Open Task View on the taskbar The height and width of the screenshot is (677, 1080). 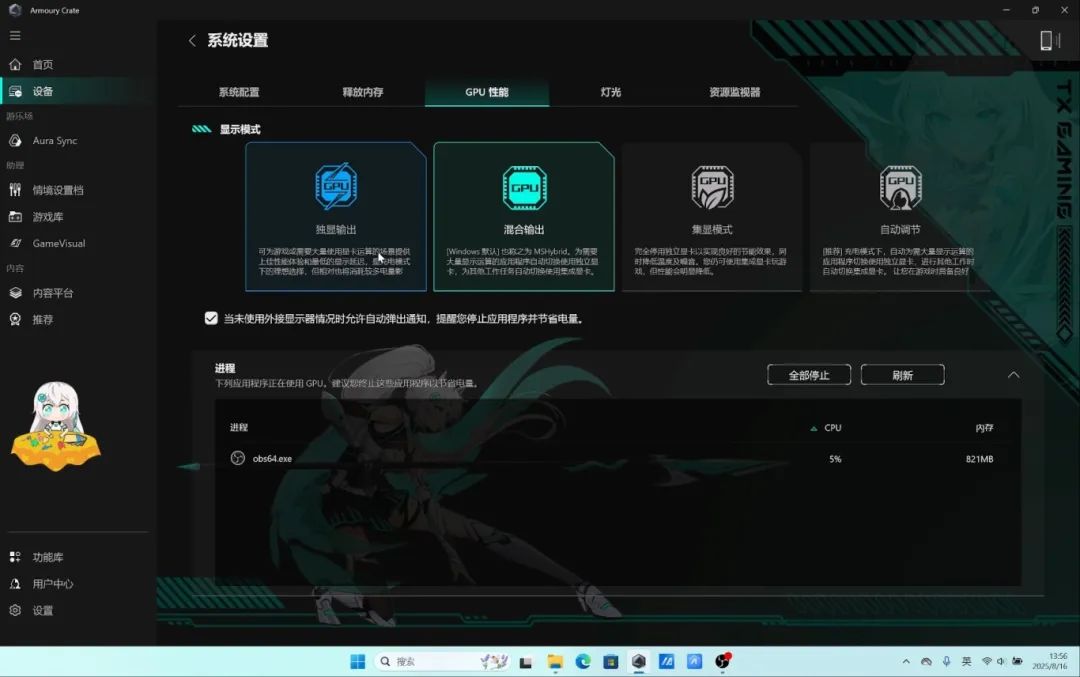(x=526, y=663)
